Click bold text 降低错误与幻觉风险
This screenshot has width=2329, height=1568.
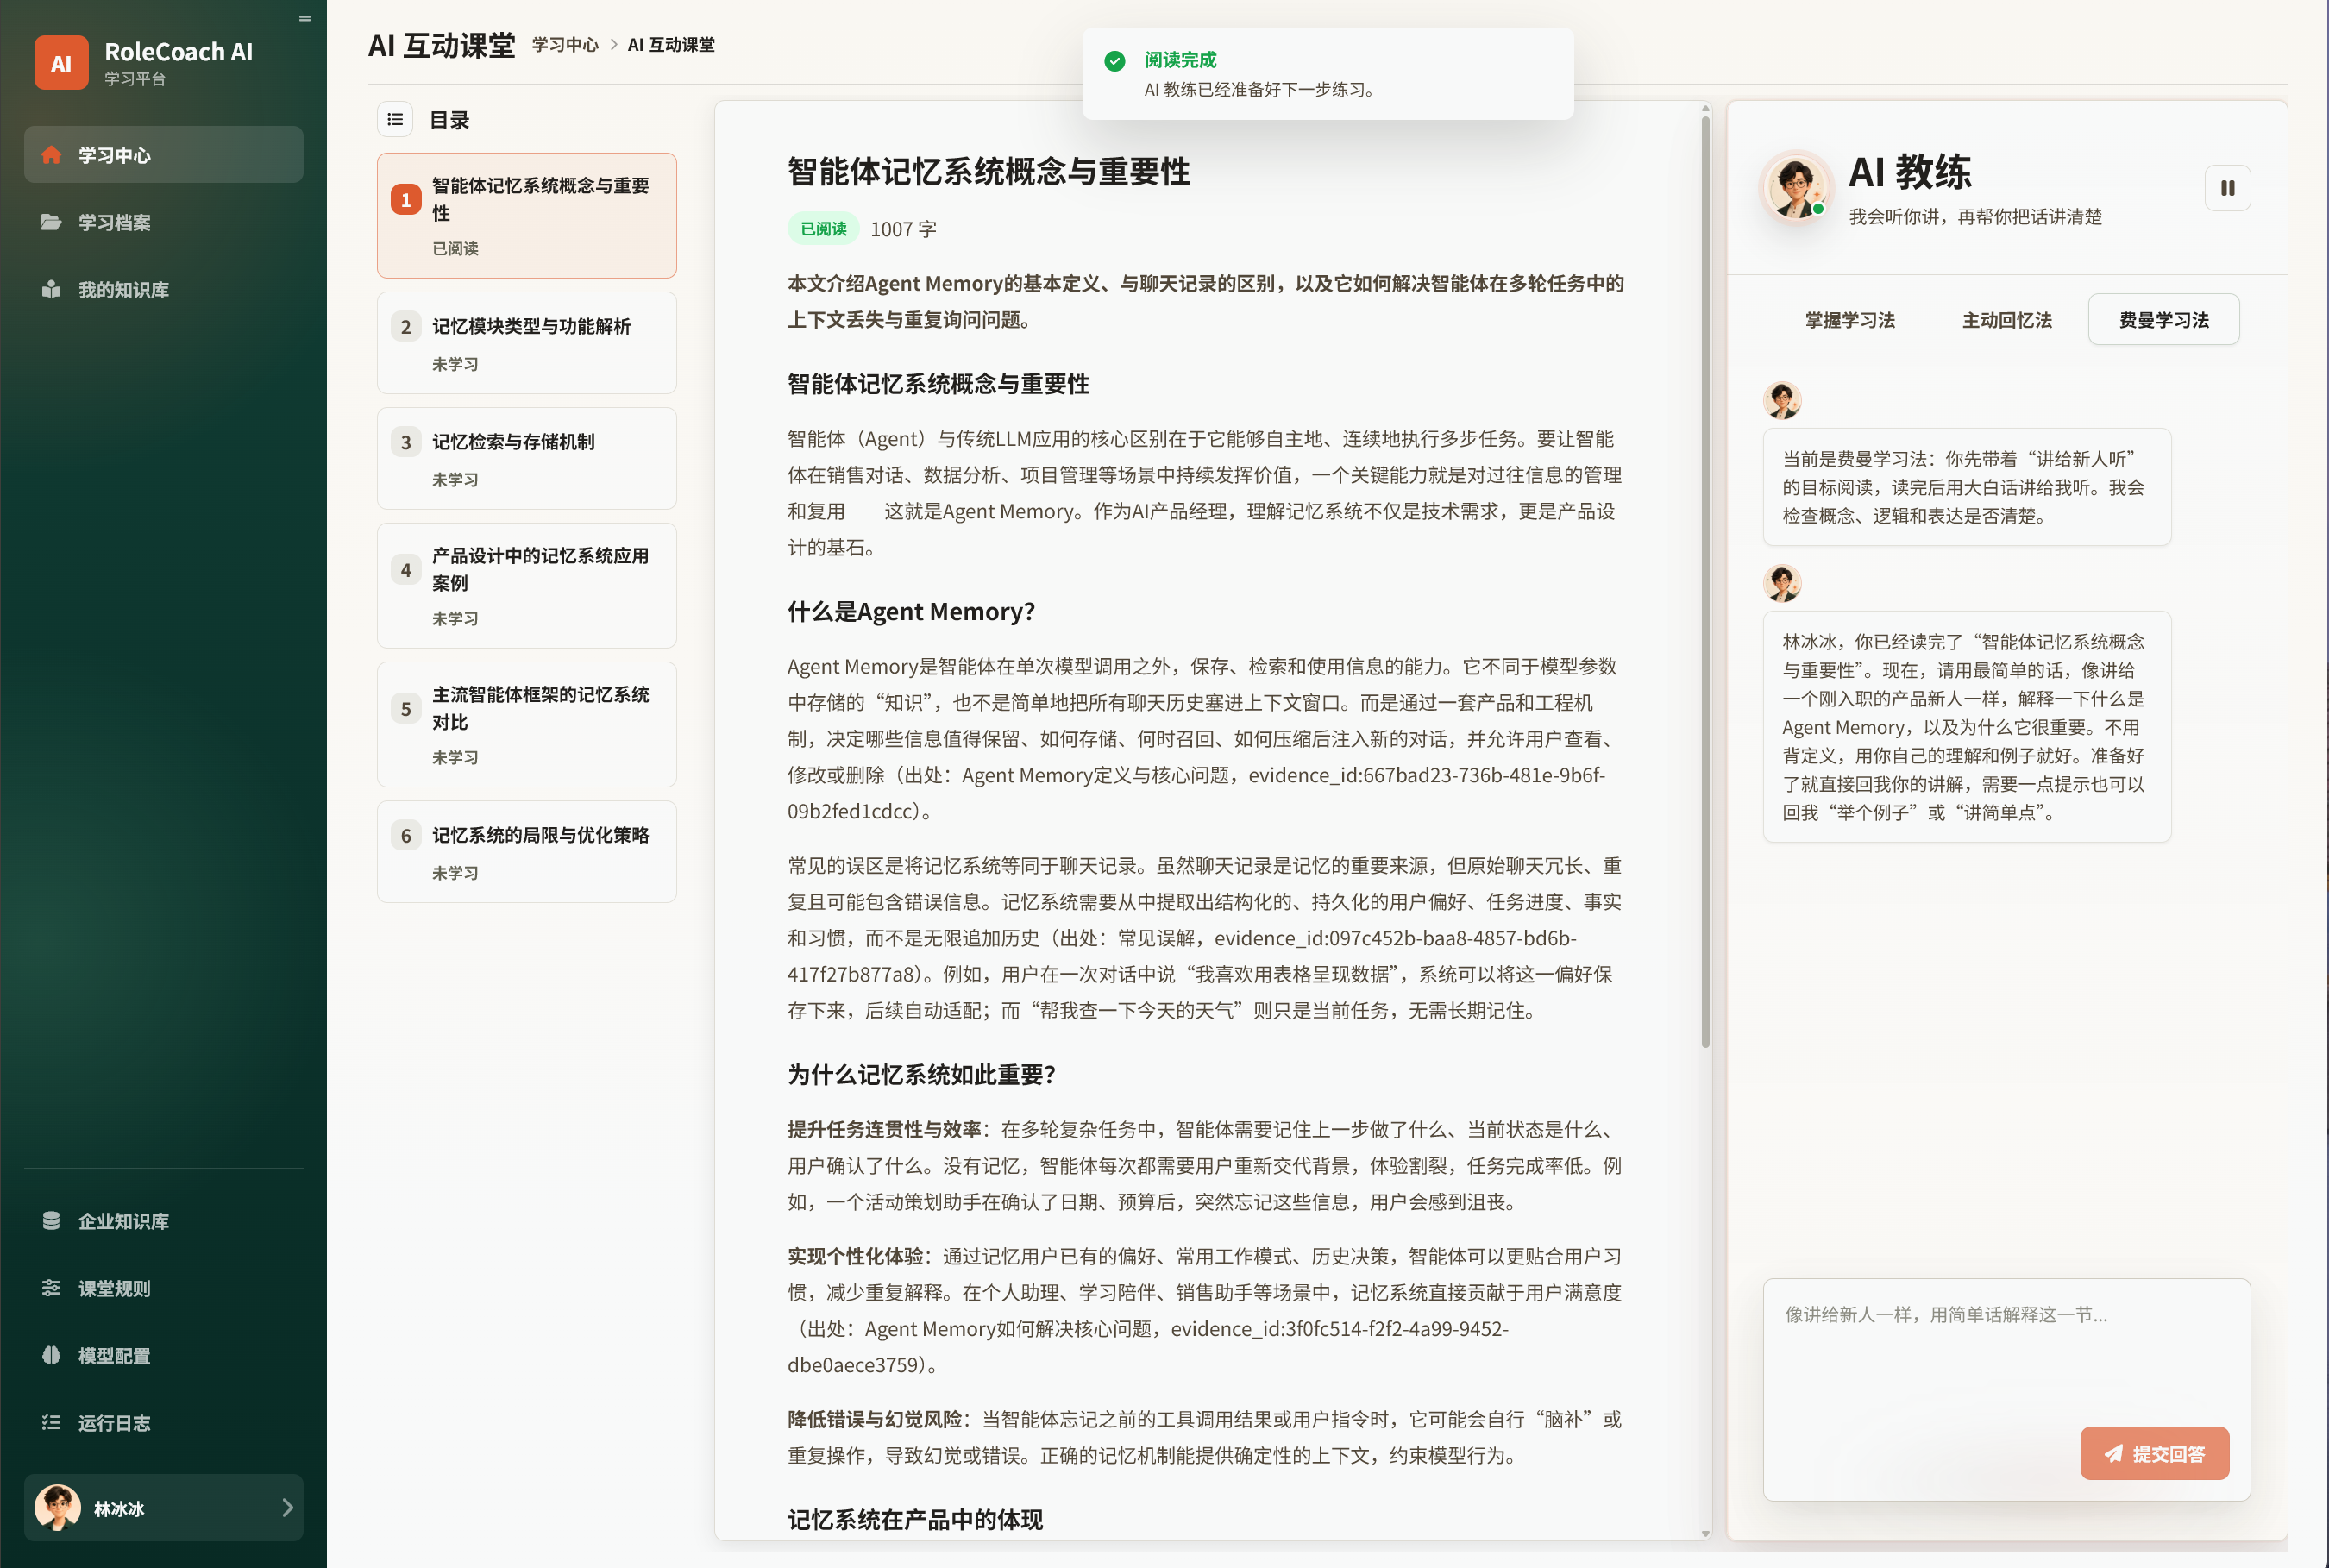(874, 1419)
